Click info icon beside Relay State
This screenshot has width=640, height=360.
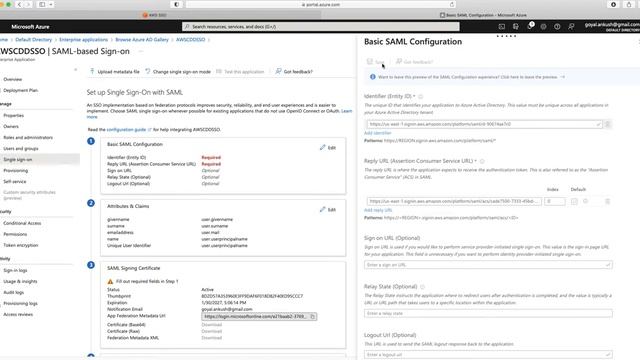tap(422, 287)
